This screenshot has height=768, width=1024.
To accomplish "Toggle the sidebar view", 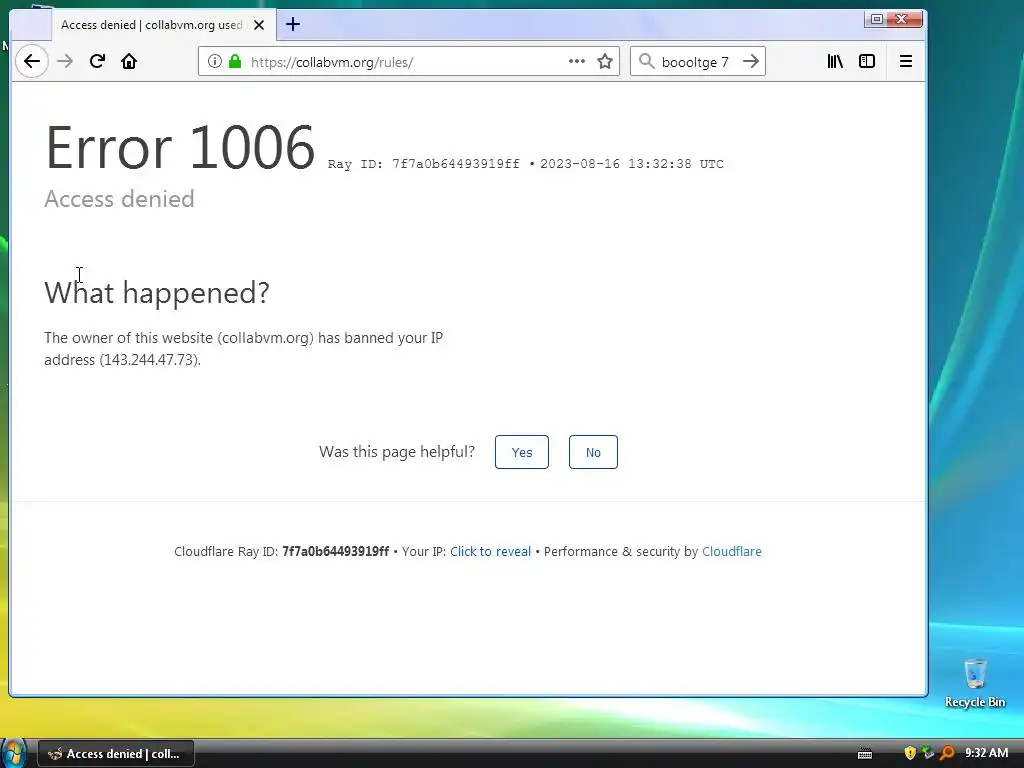I will click(x=867, y=61).
